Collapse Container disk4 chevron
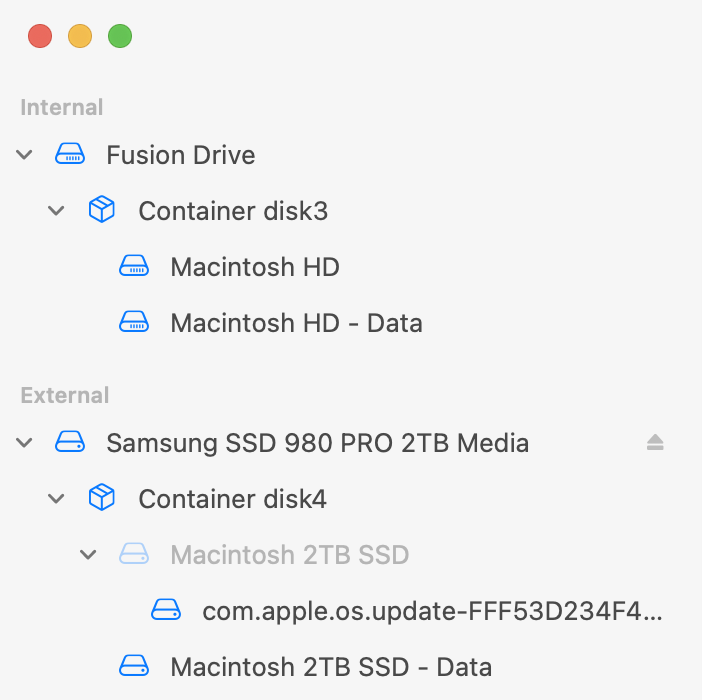Image resolution: width=702 pixels, height=700 pixels. (57, 498)
